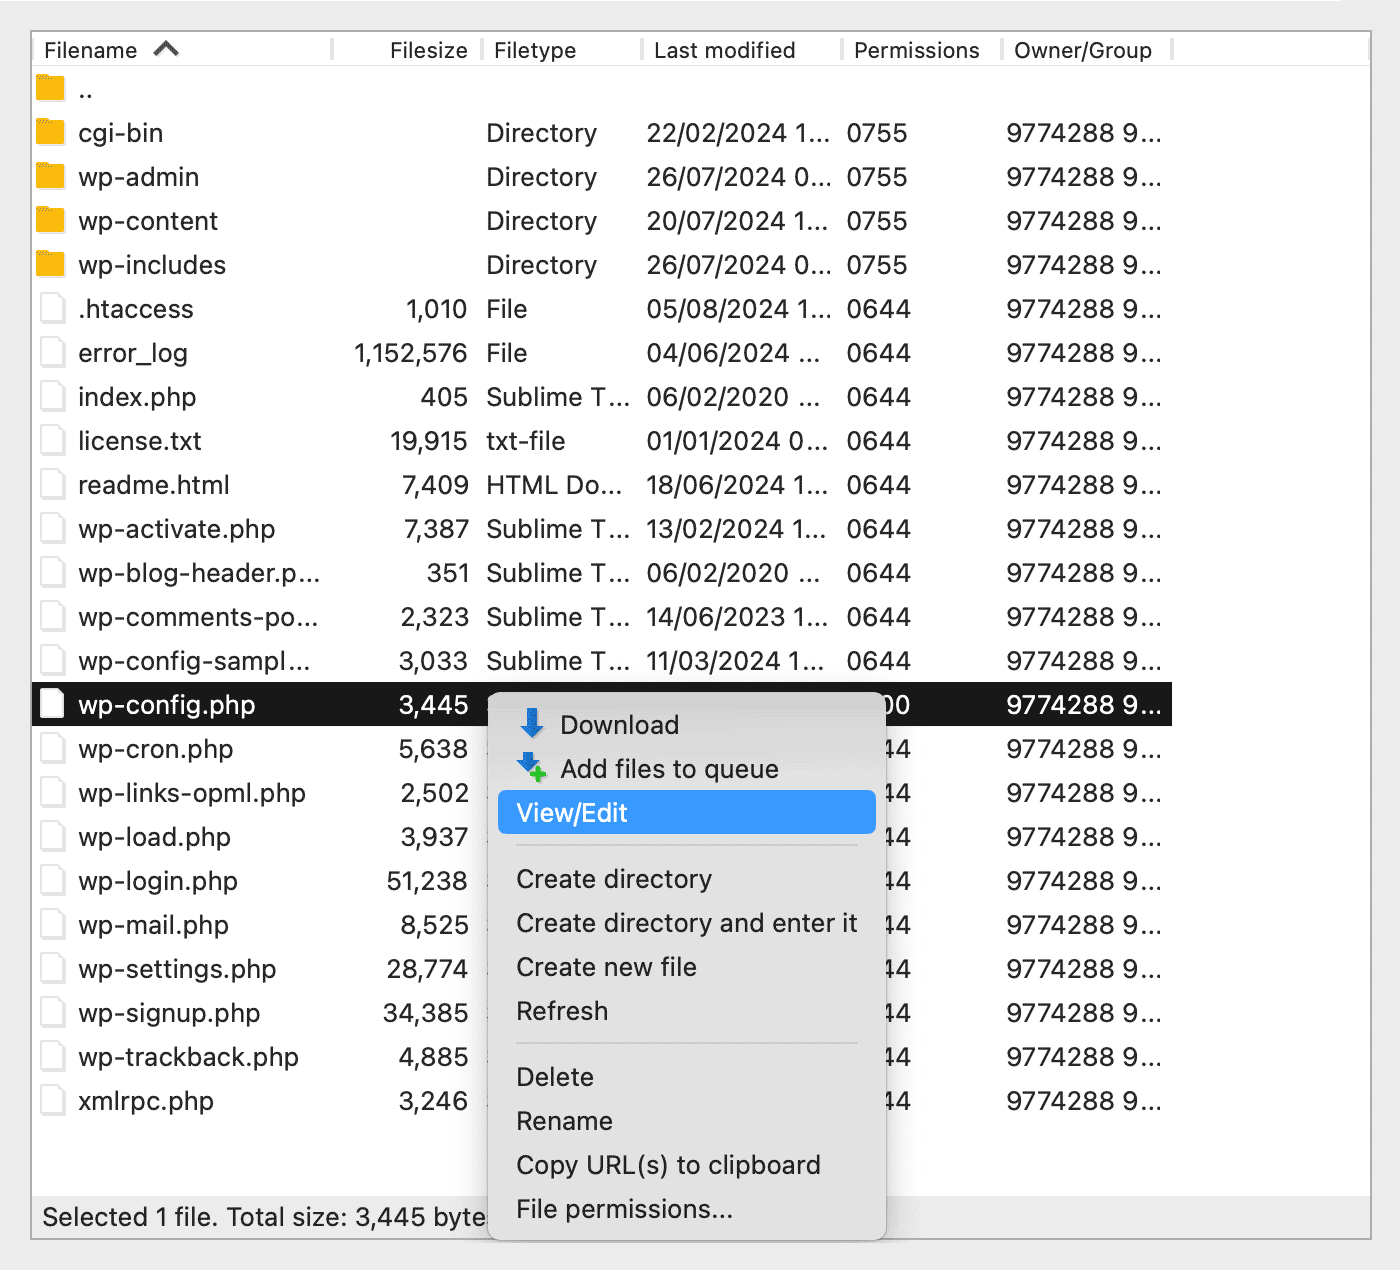Image resolution: width=1400 pixels, height=1270 pixels.
Task: Click wp-settings.php size 28,774
Action: (x=427, y=969)
